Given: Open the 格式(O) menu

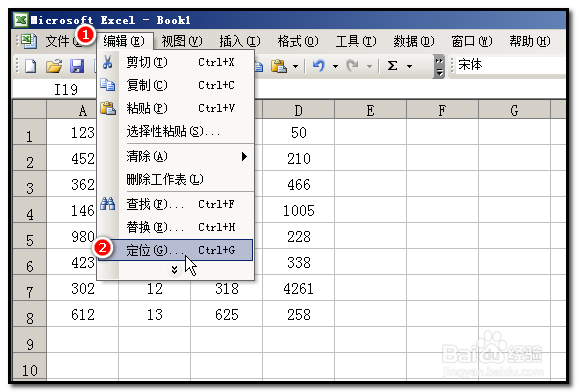Looking at the screenshot, I should point(298,41).
